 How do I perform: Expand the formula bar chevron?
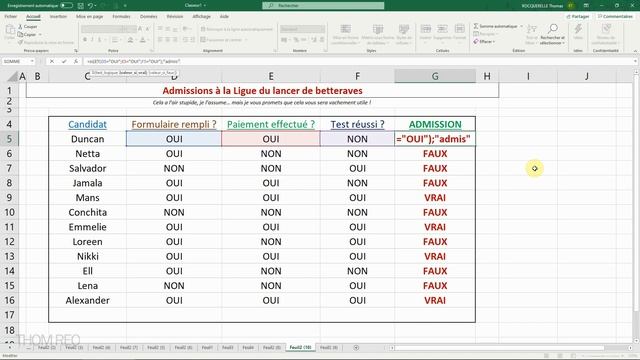(636, 62)
